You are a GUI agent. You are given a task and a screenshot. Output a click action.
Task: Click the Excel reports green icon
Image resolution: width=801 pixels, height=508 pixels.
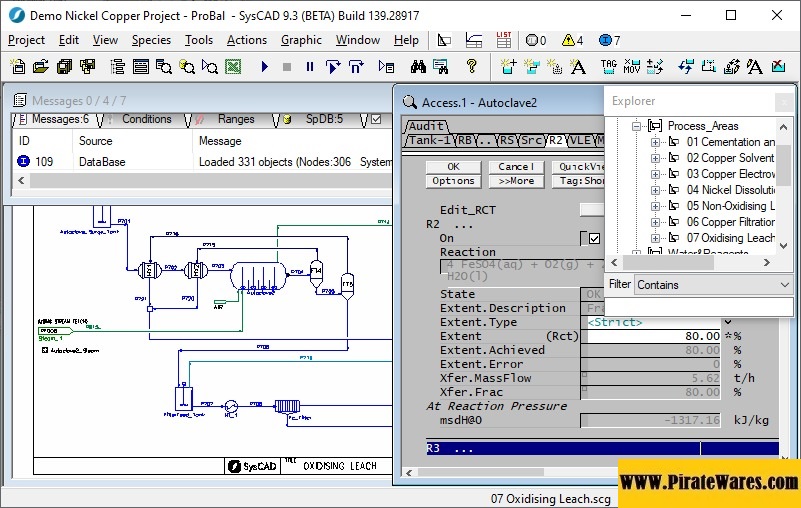coord(233,66)
